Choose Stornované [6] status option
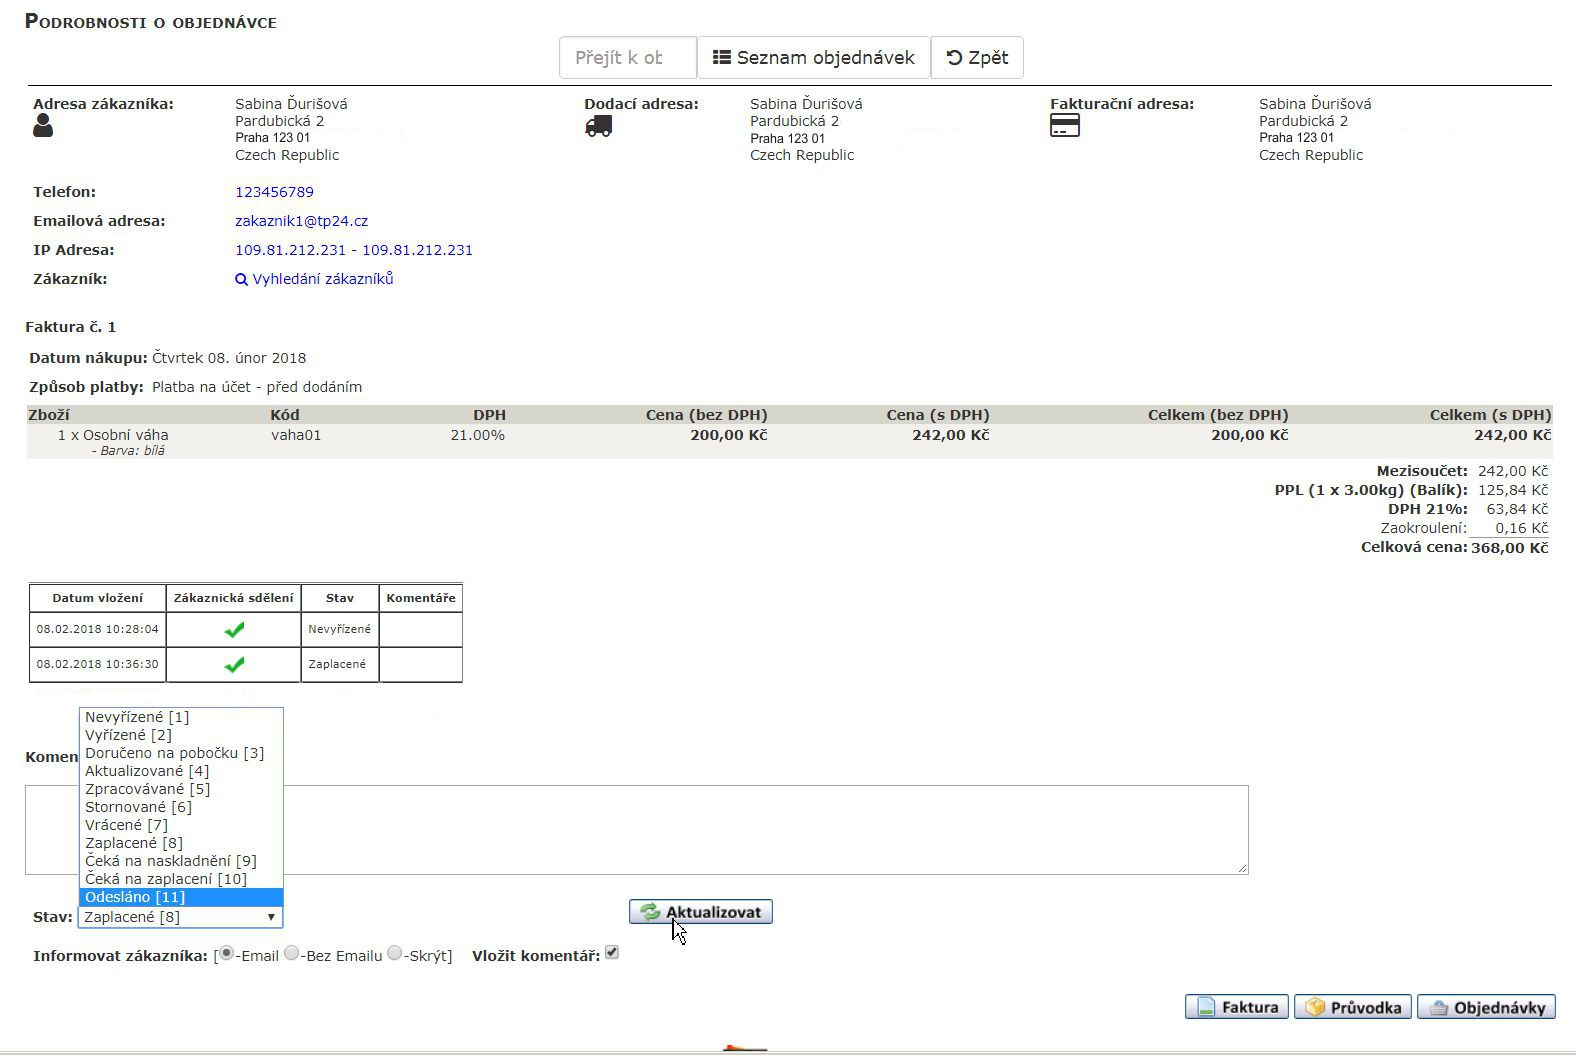Image resolution: width=1576 pixels, height=1055 pixels. click(138, 807)
